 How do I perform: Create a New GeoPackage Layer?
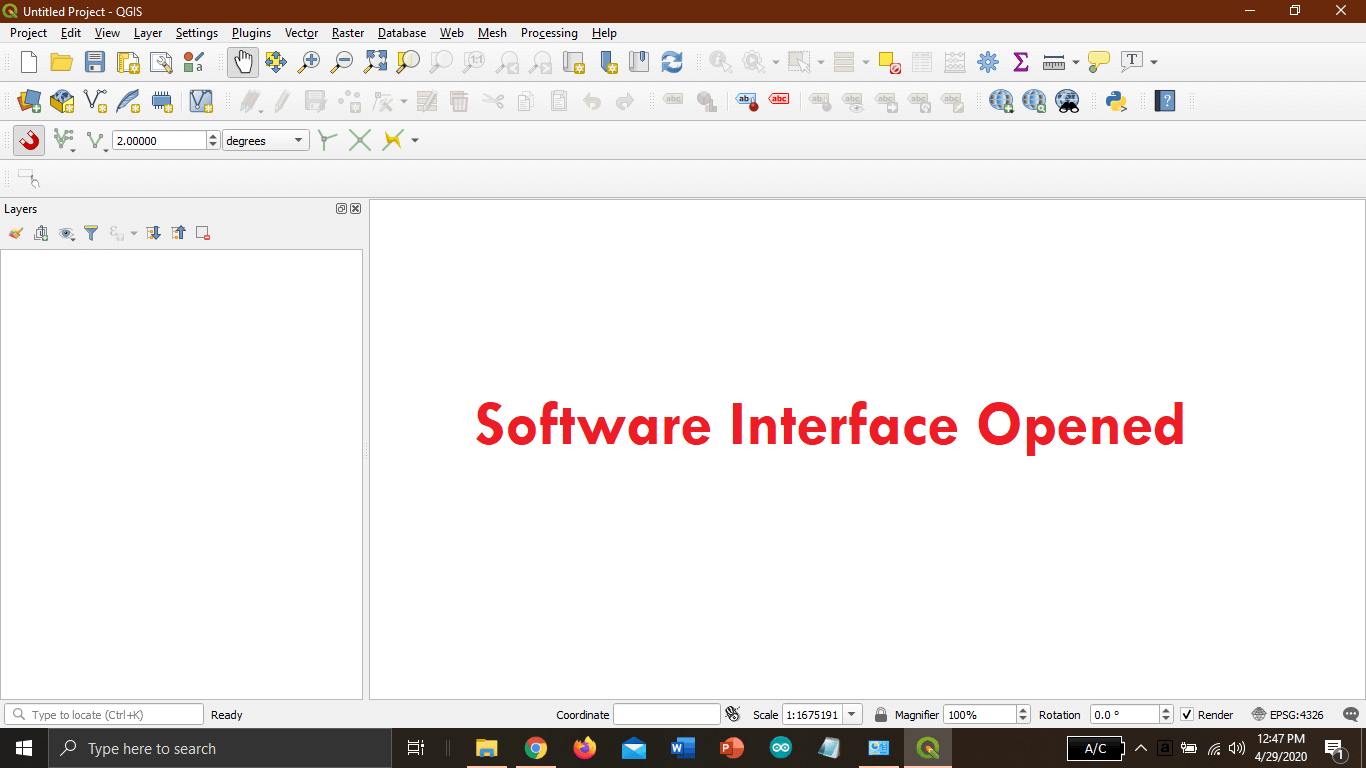click(62, 101)
